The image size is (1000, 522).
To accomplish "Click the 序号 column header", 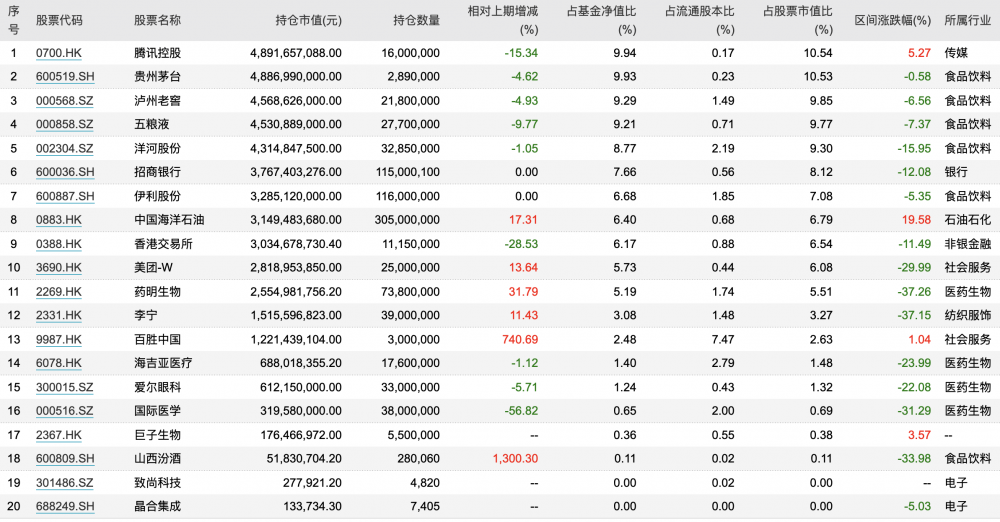I will pos(13,20).
